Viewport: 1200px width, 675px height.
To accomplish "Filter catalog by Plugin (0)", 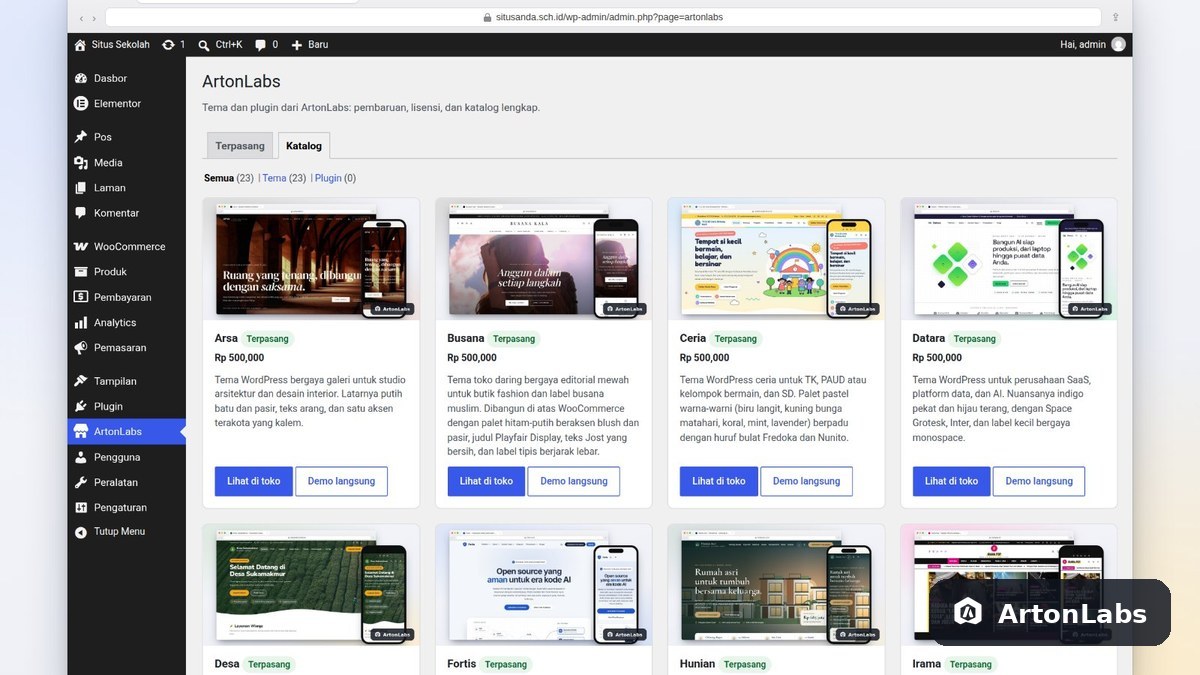I will (335, 178).
